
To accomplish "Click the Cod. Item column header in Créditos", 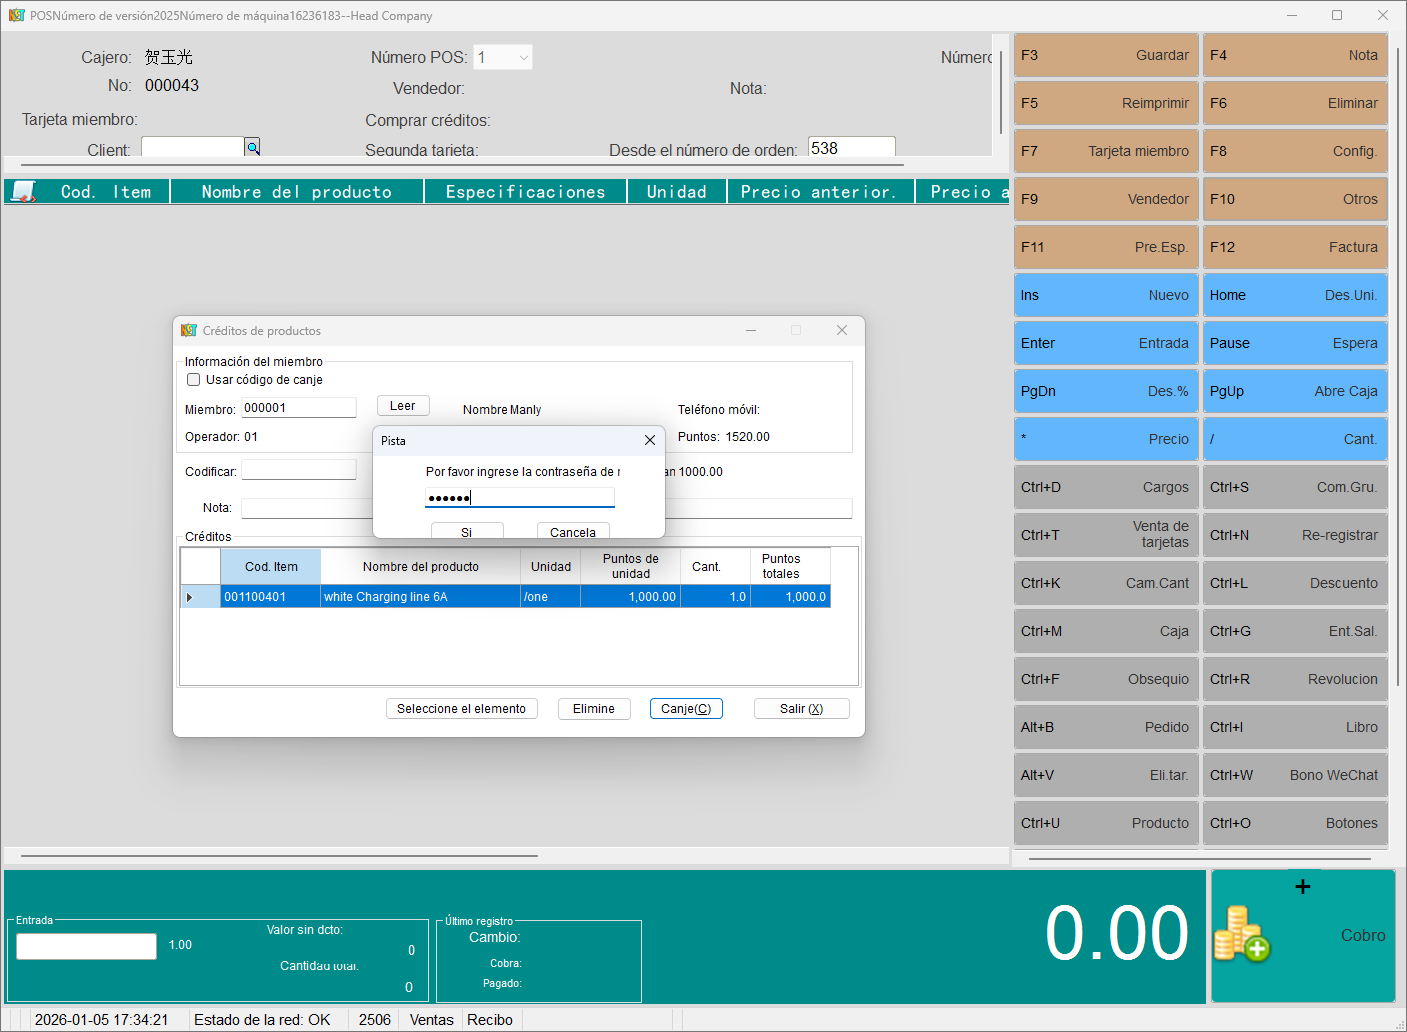I will (271, 567).
